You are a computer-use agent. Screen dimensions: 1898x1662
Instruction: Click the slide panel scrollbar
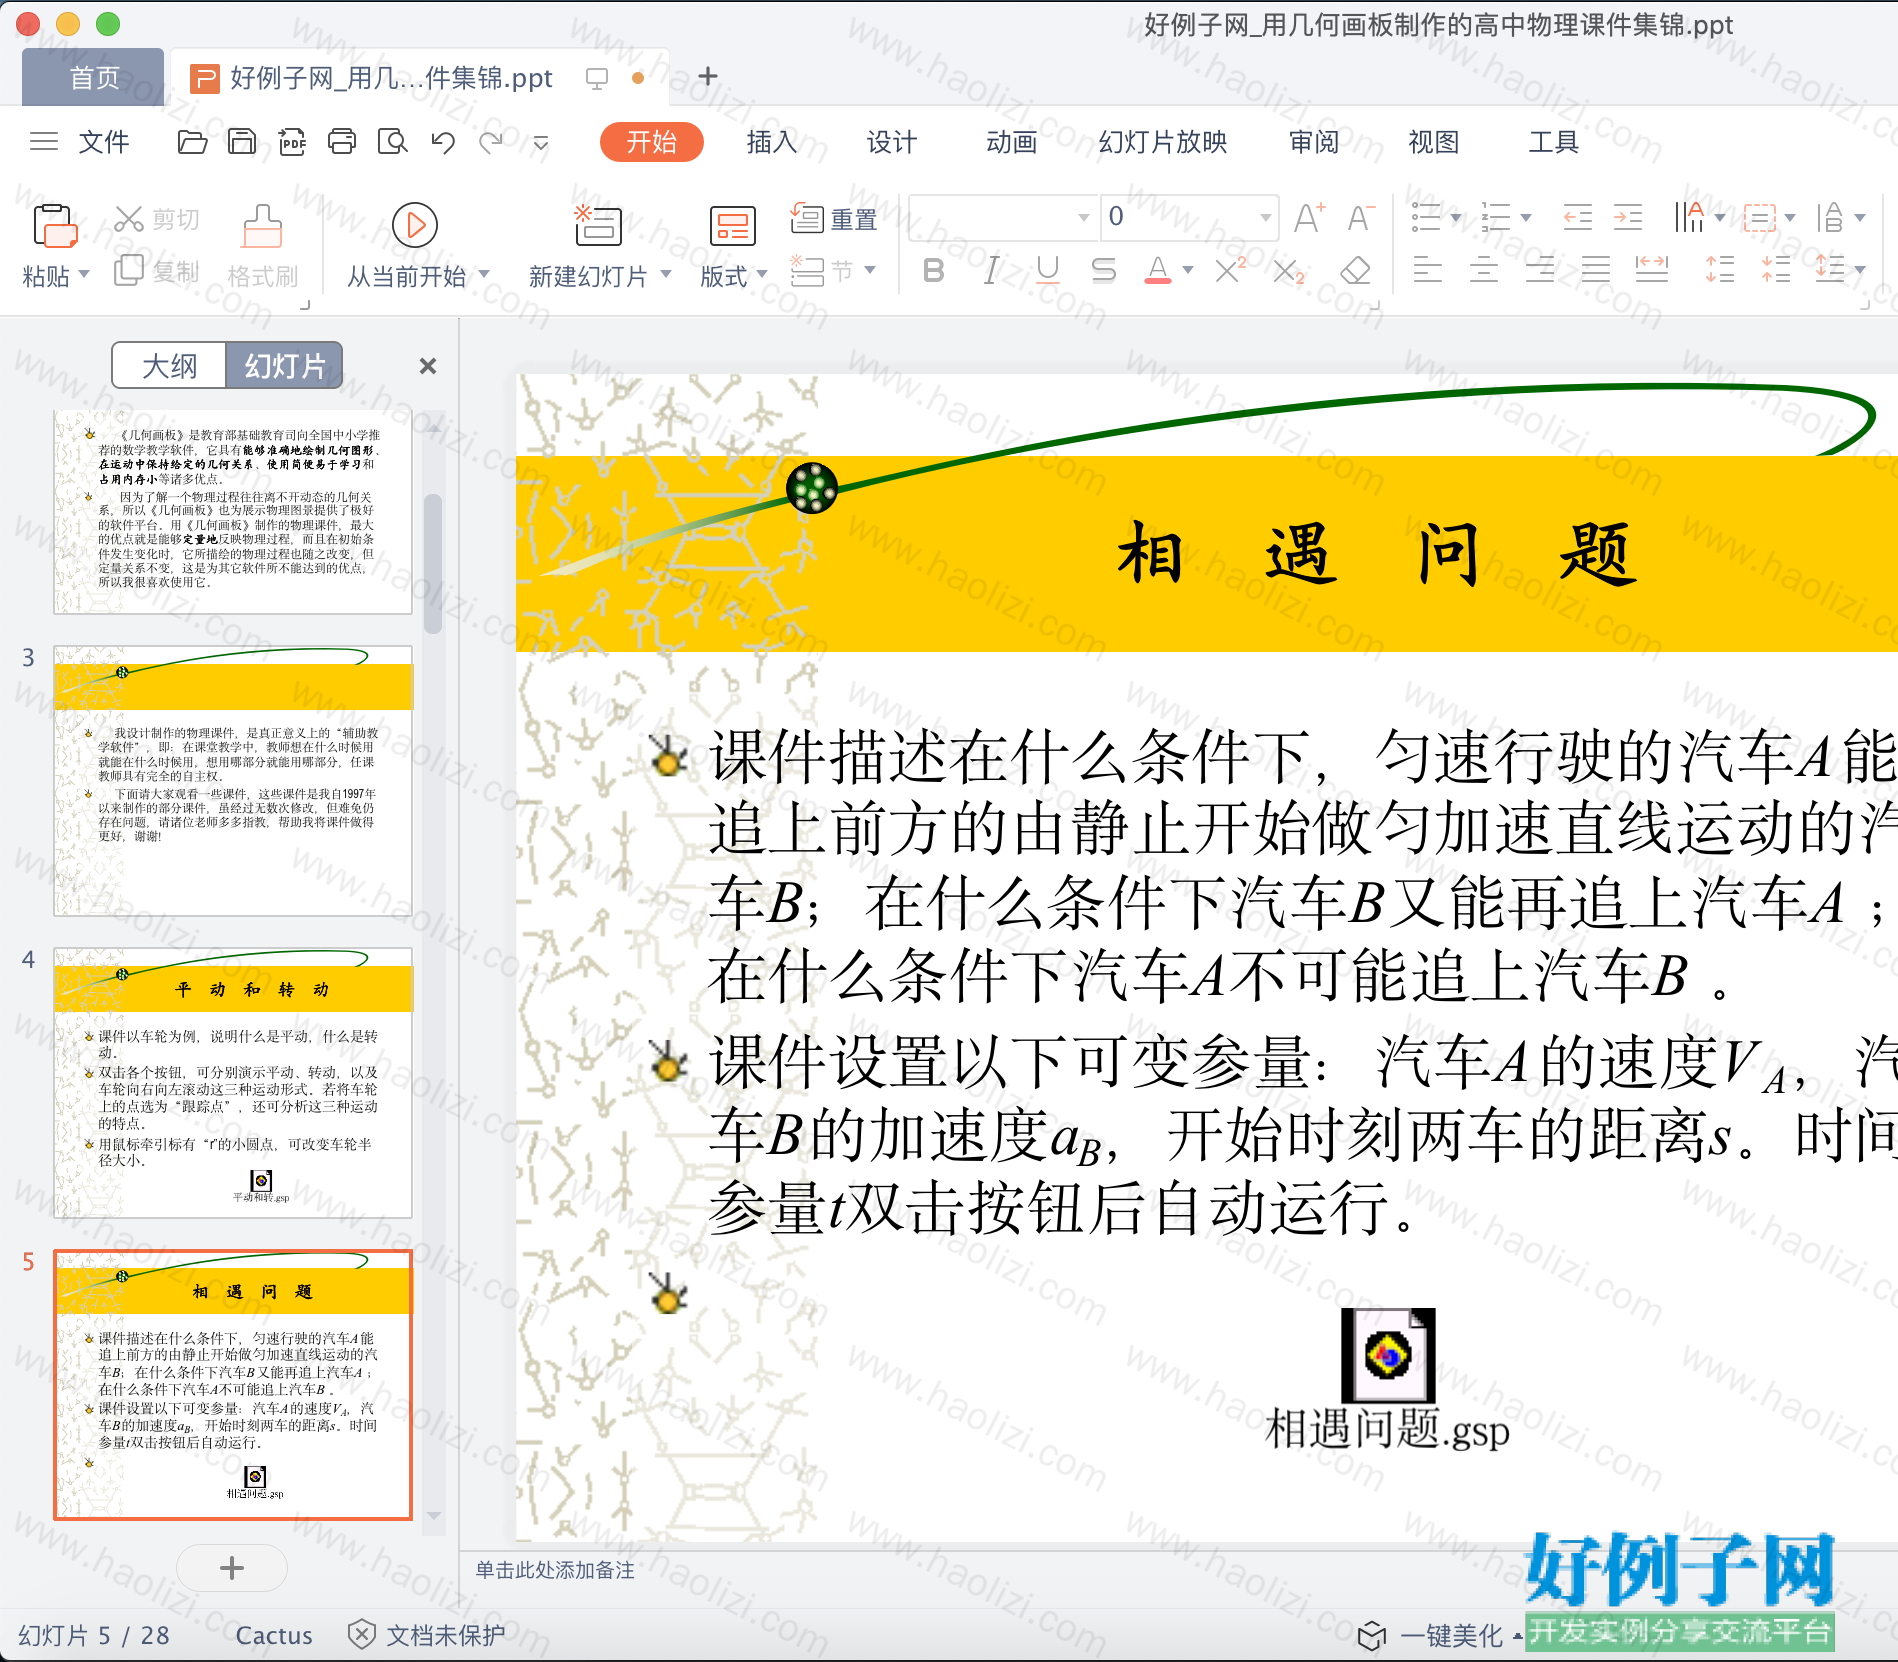[433, 565]
